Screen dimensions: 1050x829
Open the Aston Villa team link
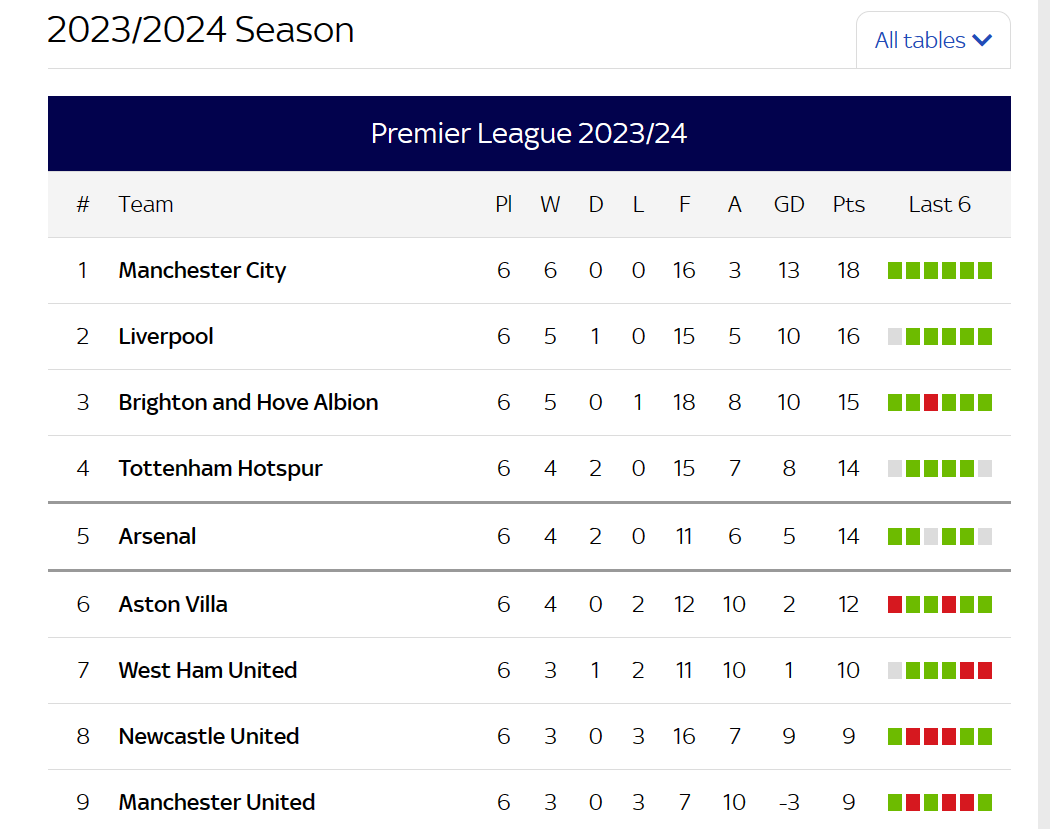(x=173, y=605)
